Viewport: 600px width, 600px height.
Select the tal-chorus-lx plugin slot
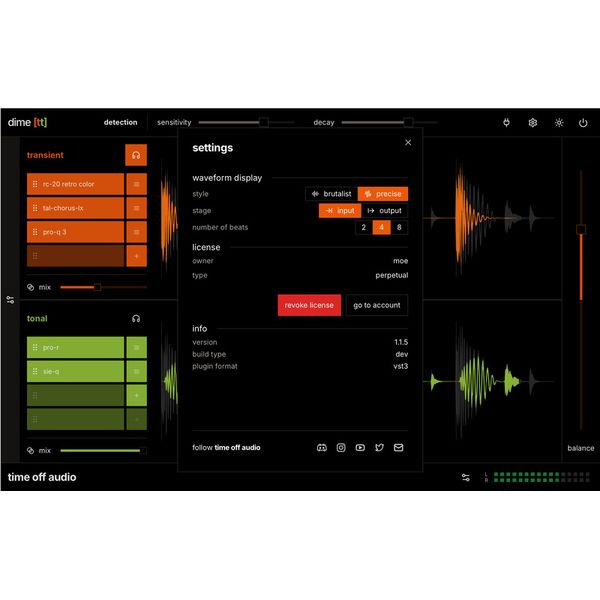75,208
